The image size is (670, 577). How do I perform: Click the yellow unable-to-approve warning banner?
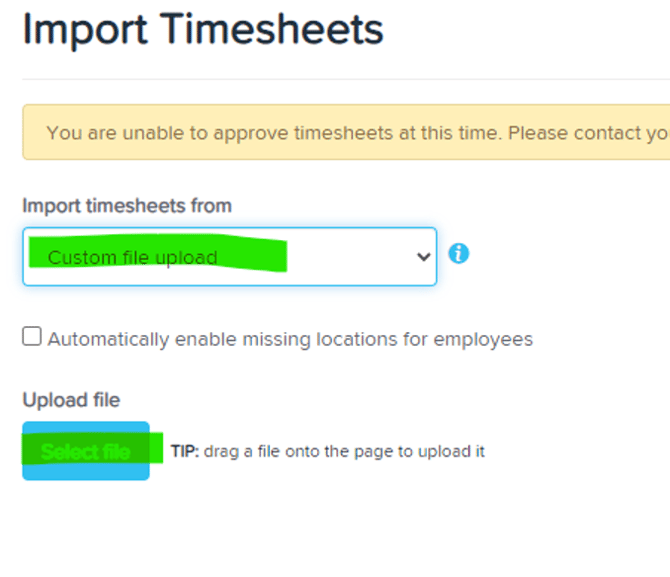(346, 133)
